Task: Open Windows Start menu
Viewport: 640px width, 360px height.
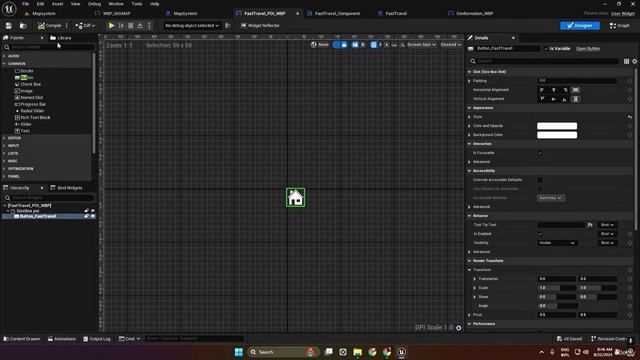Action: [x=239, y=352]
